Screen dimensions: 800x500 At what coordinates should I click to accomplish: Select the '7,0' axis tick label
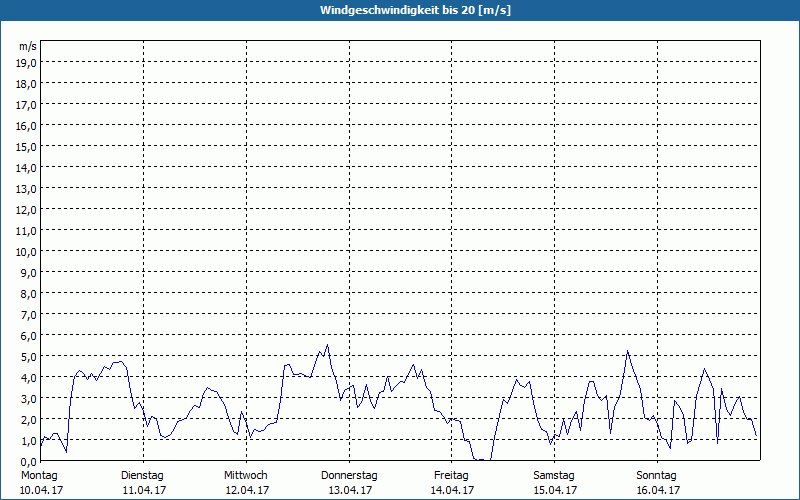(x=30, y=315)
